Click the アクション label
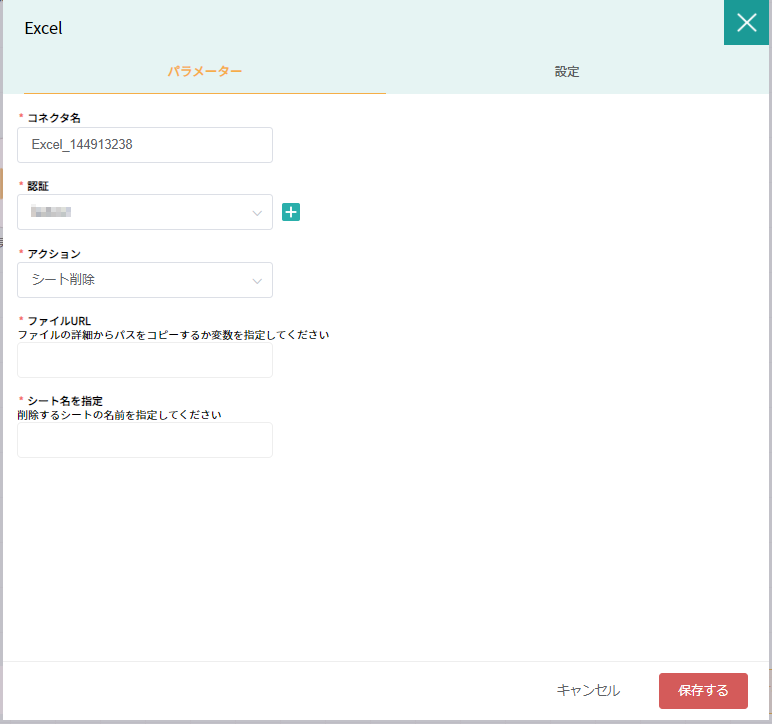This screenshot has width=772, height=724. [x=54, y=254]
